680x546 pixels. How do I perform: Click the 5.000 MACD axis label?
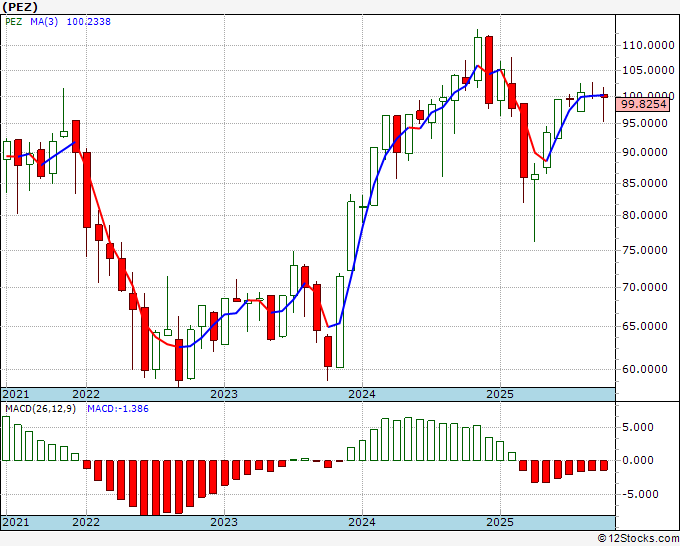coord(638,427)
